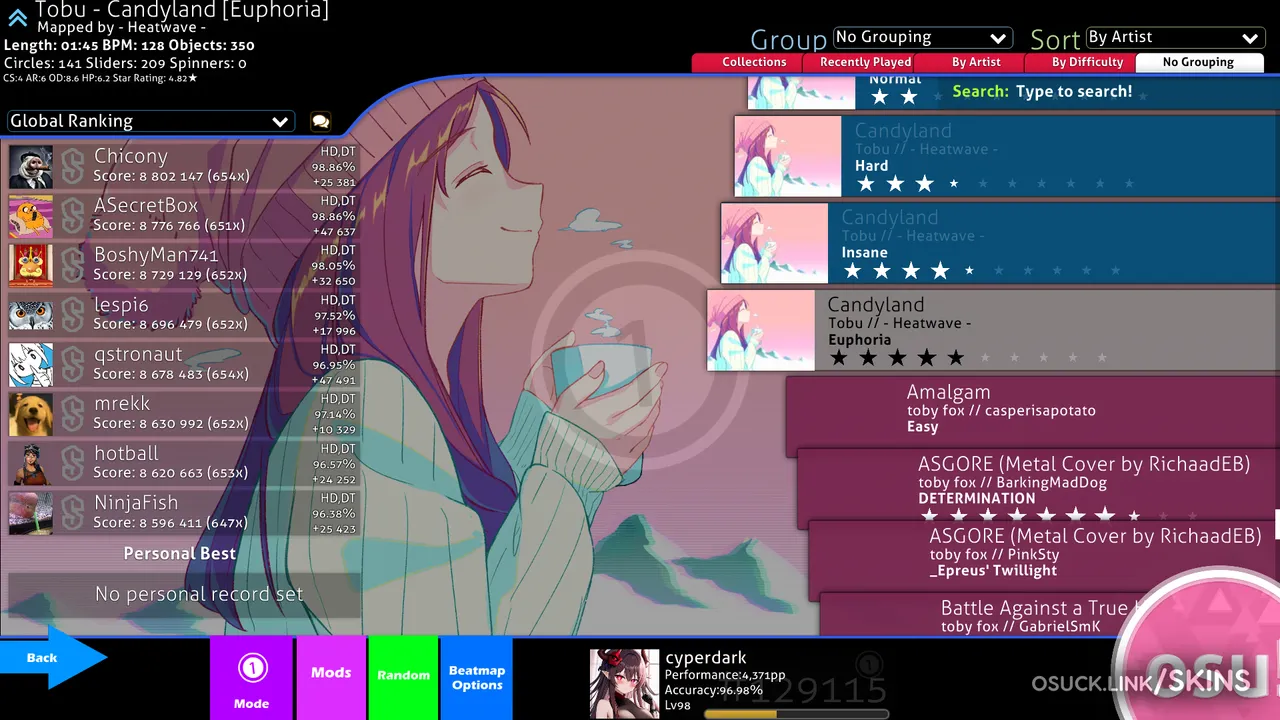Screen dimensions: 1280x720
Task: Open mrekk's score entry
Action: click(x=184, y=414)
